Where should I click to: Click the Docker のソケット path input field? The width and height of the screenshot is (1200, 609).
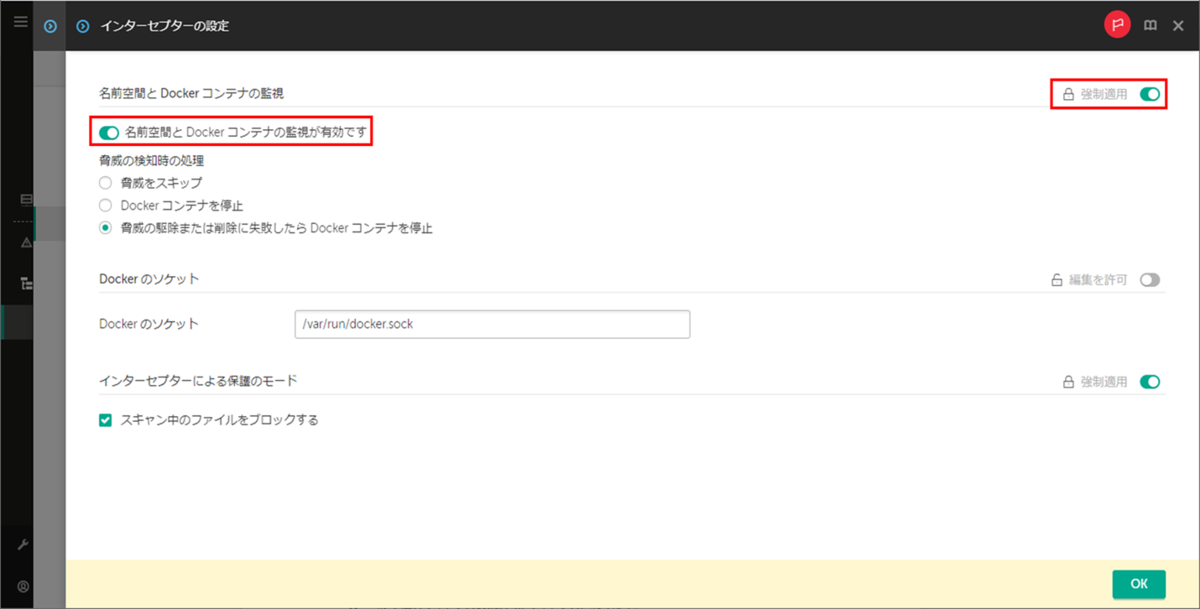pos(492,324)
